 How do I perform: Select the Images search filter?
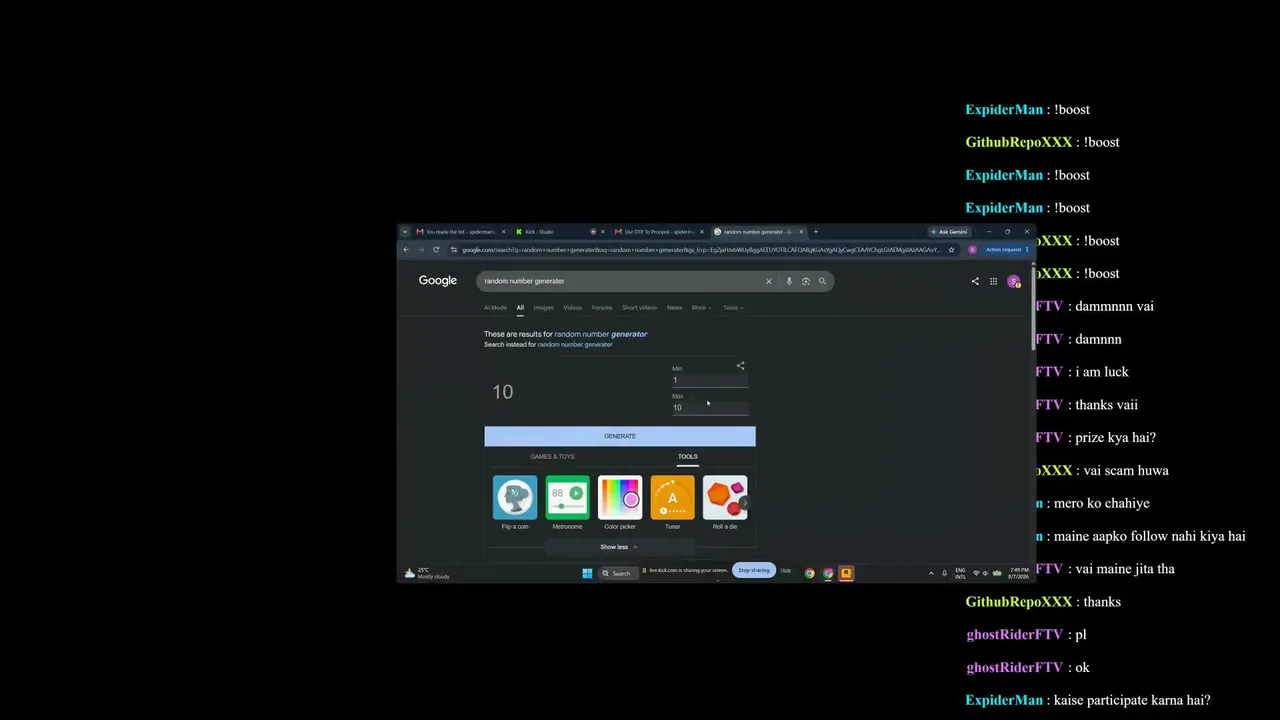543,308
